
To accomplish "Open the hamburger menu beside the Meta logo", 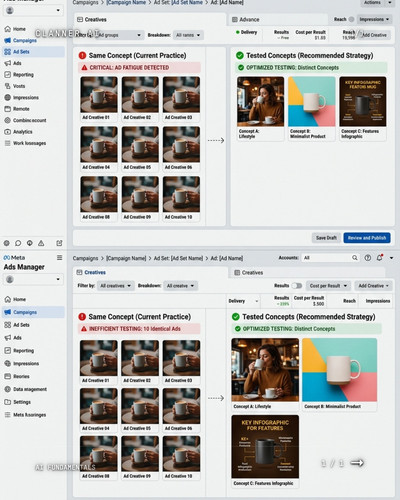I will point(59,258).
